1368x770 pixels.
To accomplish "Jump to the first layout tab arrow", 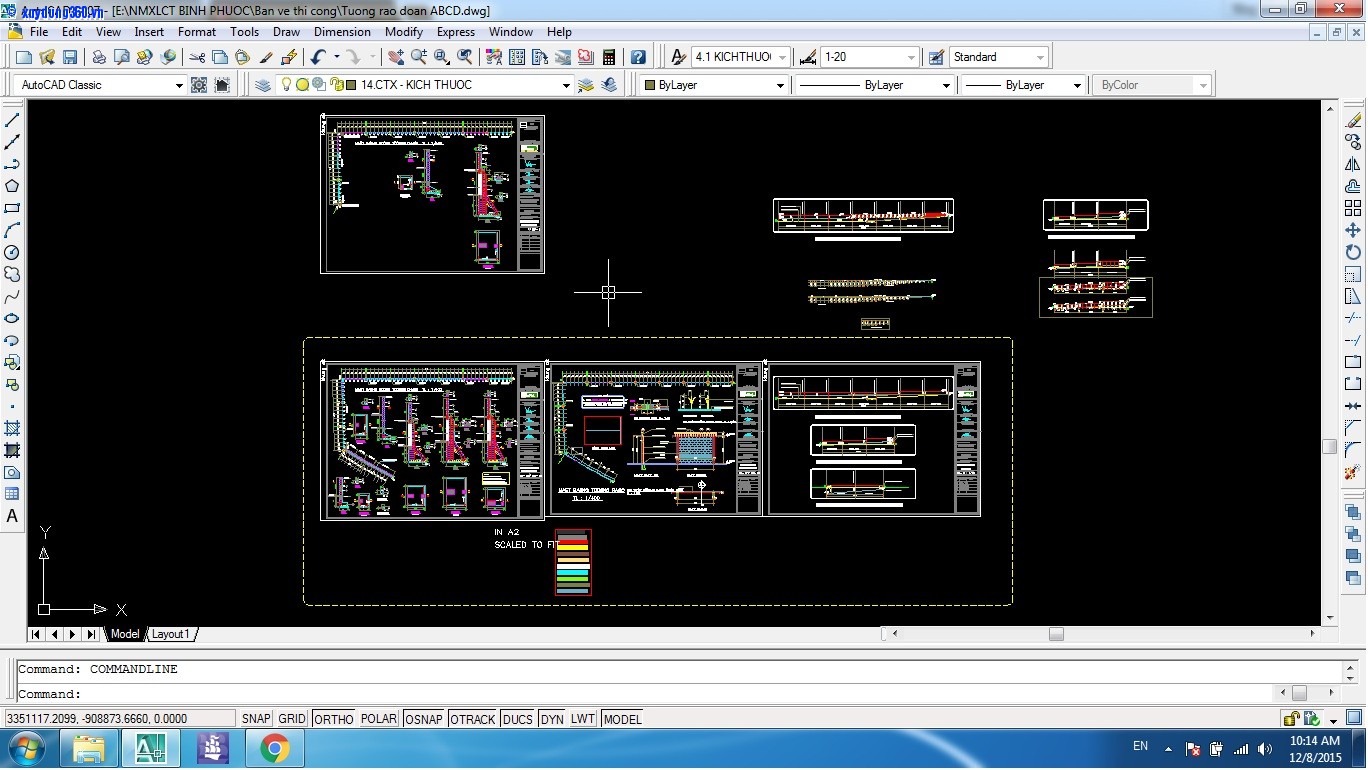I will 36,634.
